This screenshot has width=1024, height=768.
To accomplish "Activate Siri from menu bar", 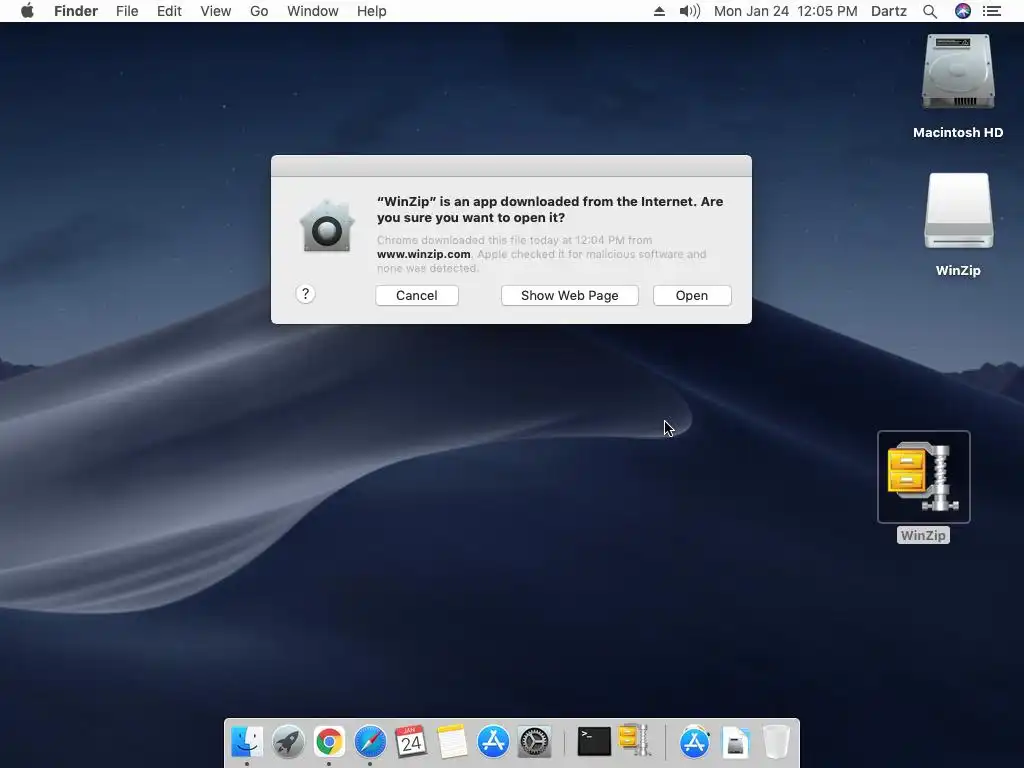I will pyautogui.click(x=963, y=11).
